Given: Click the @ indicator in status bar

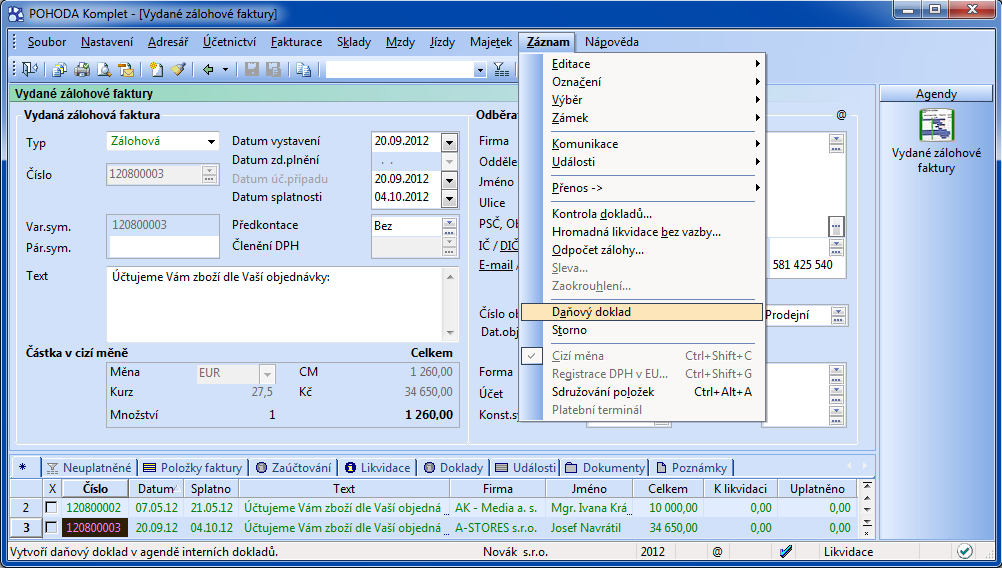Looking at the screenshot, I should [718, 551].
